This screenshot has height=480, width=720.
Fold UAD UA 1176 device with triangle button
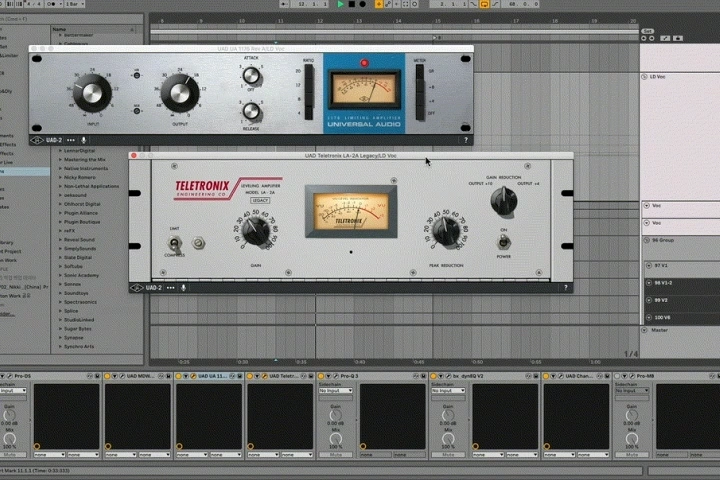186,376
